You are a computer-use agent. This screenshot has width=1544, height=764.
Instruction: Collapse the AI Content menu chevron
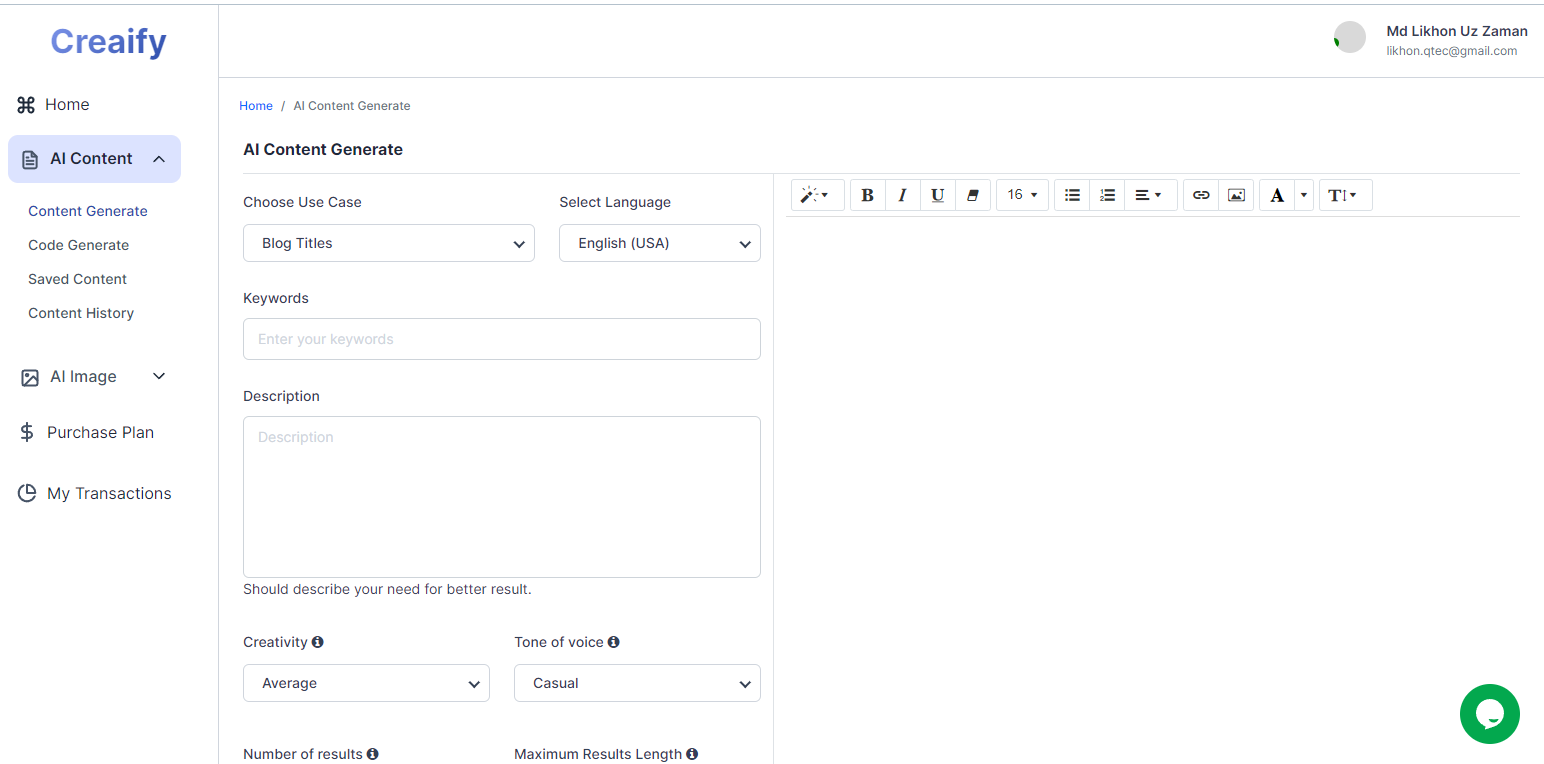coord(159,159)
